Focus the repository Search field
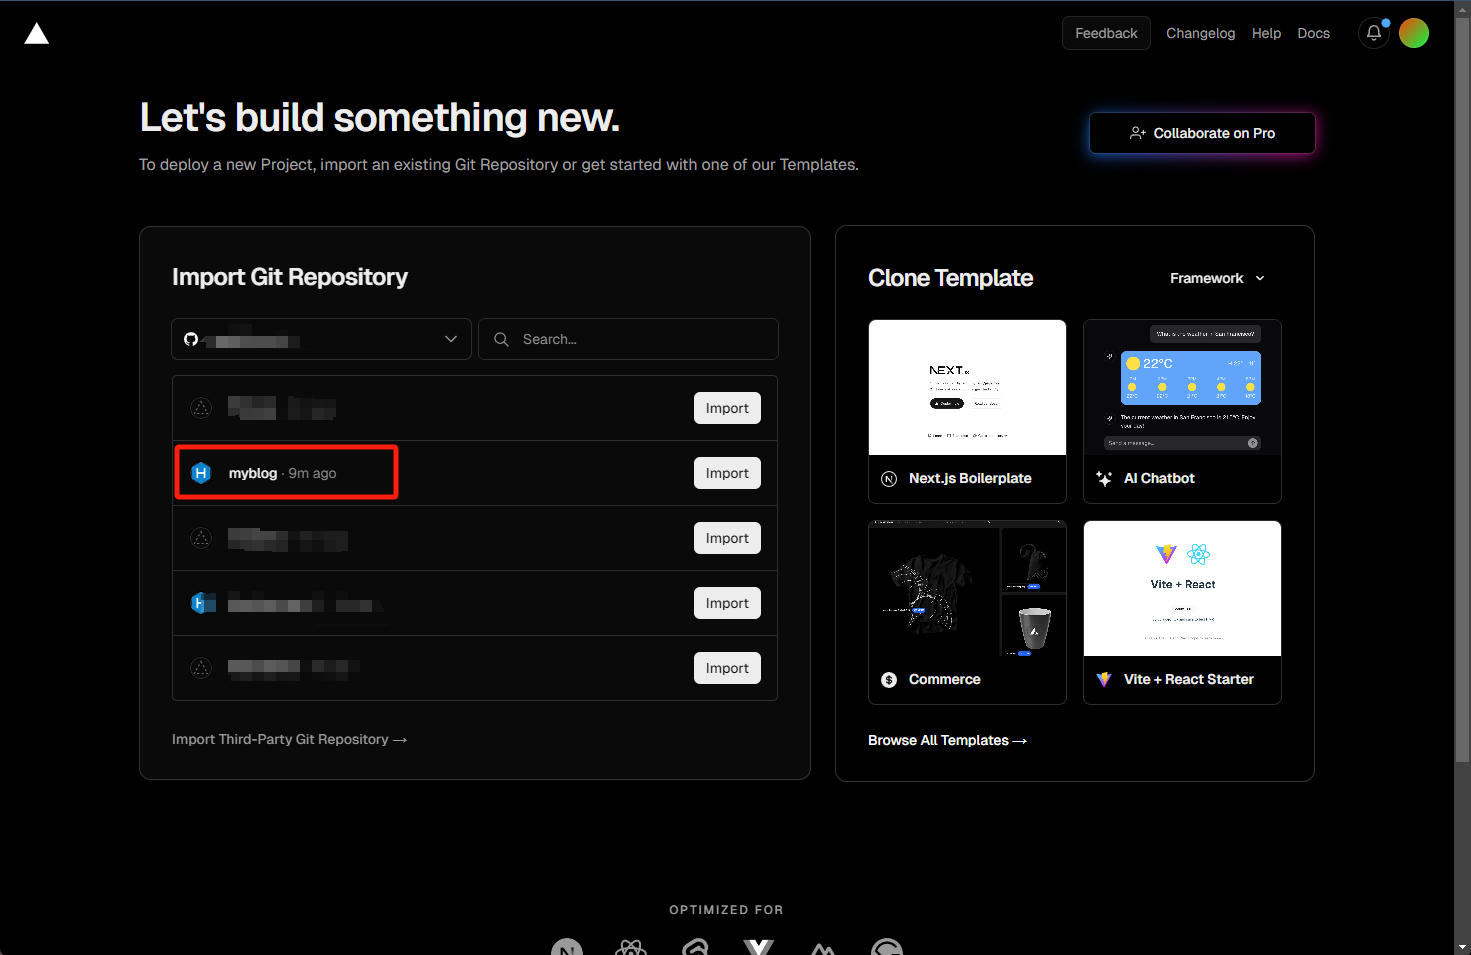Image resolution: width=1471 pixels, height=955 pixels. pyautogui.click(x=628, y=339)
